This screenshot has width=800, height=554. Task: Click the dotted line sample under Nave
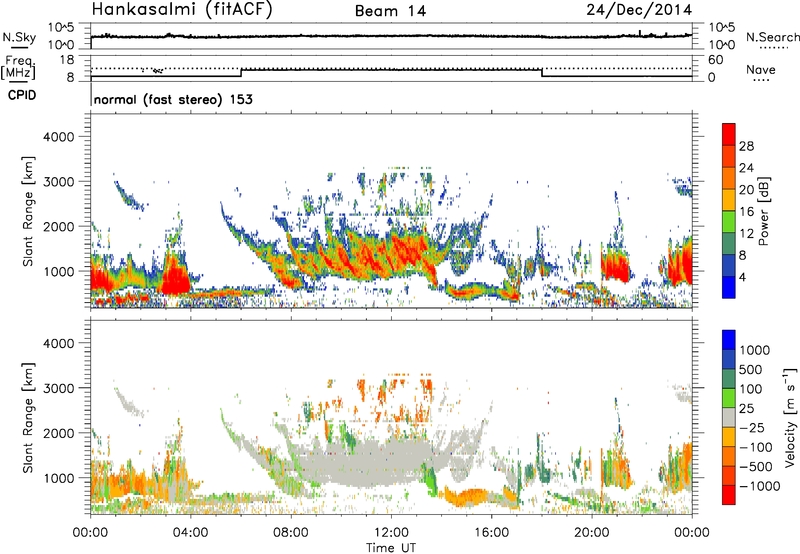[761, 80]
